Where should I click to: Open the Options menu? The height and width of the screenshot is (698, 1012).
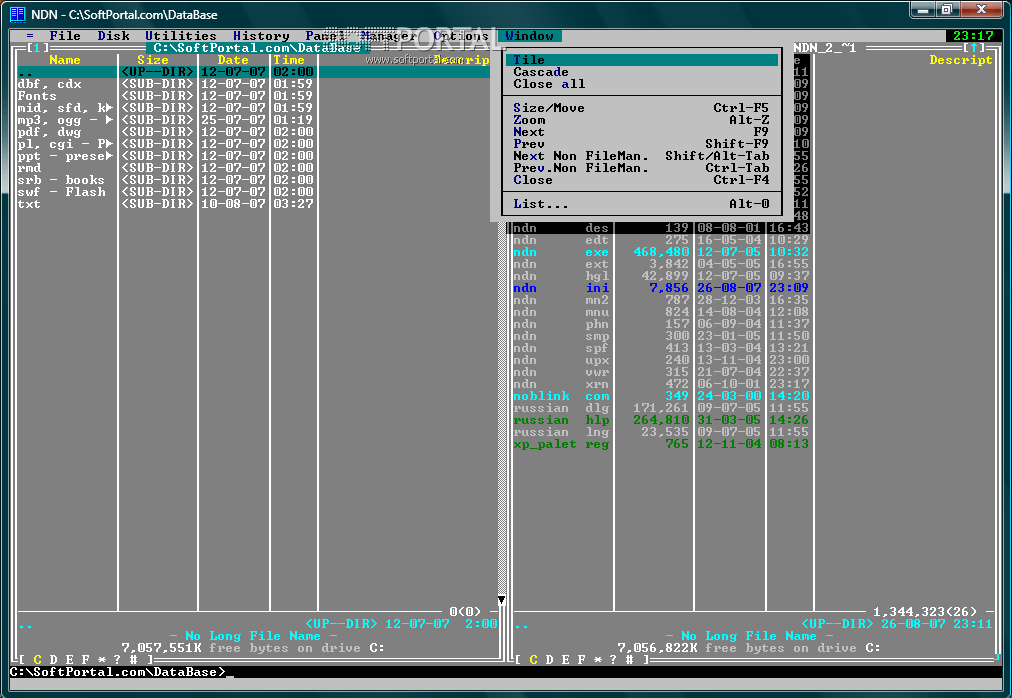tap(461, 36)
